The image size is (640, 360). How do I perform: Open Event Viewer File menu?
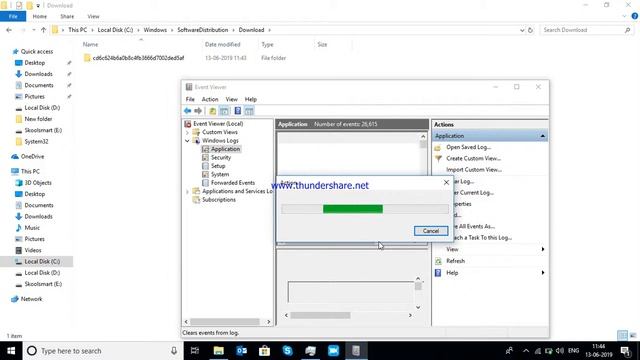190,99
